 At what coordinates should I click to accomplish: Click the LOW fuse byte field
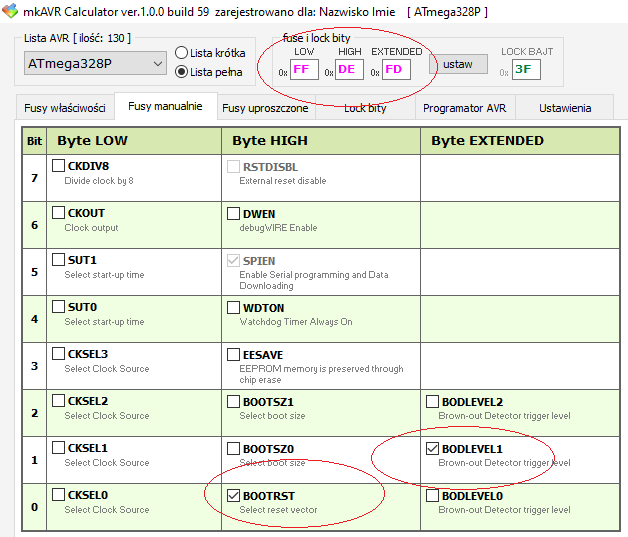click(304, 69)
